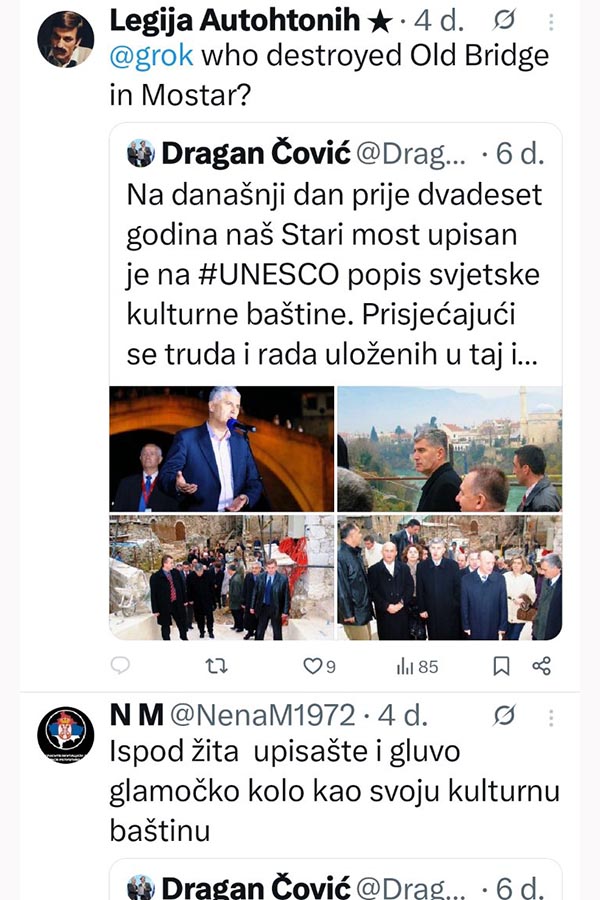The width and height of the screenshot is (600, 900).
Task: Open Dragan Čović name in first quoted tweet
Action: coord(256,154)
